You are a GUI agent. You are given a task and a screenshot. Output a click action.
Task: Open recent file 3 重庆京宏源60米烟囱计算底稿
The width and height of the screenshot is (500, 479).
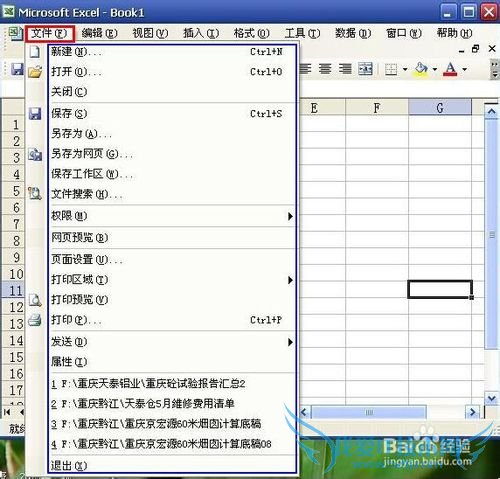pyautogui.click(x=172, y=424)
